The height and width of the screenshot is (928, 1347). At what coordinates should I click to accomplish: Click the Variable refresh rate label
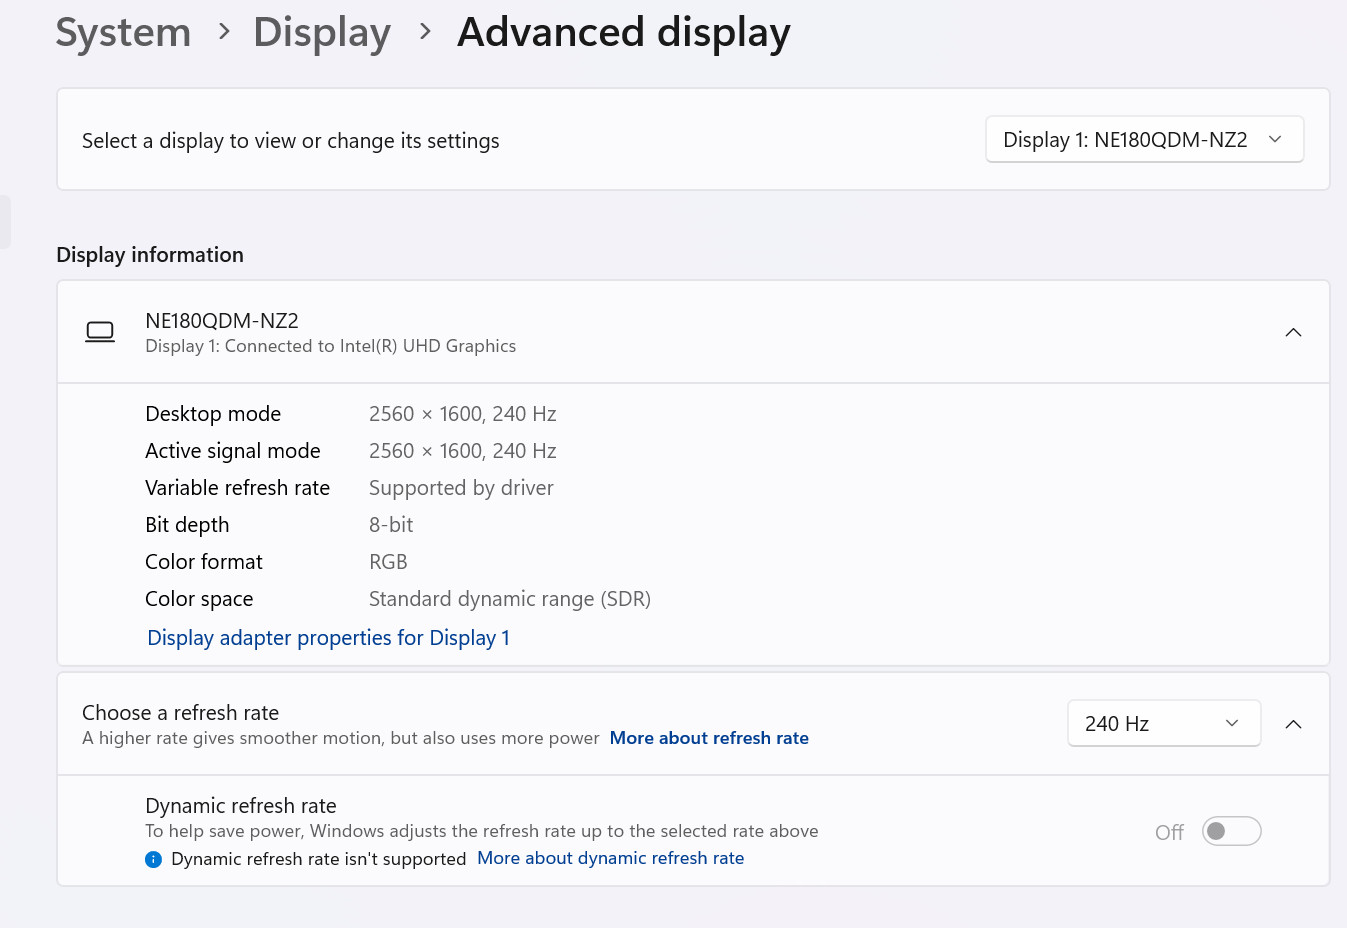(x=237, y=488)
